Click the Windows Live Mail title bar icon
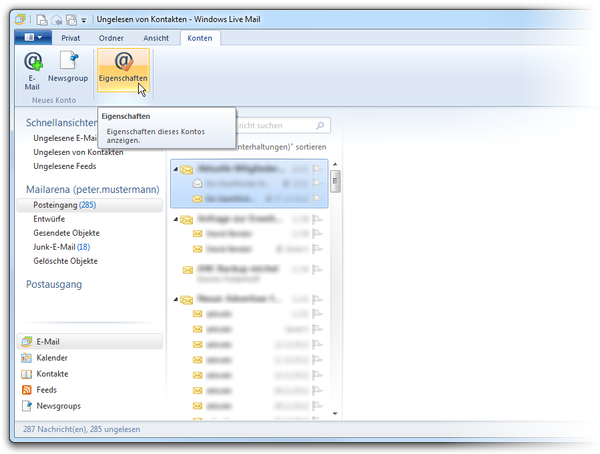This screenshot has width=600, height=454. 20,19
